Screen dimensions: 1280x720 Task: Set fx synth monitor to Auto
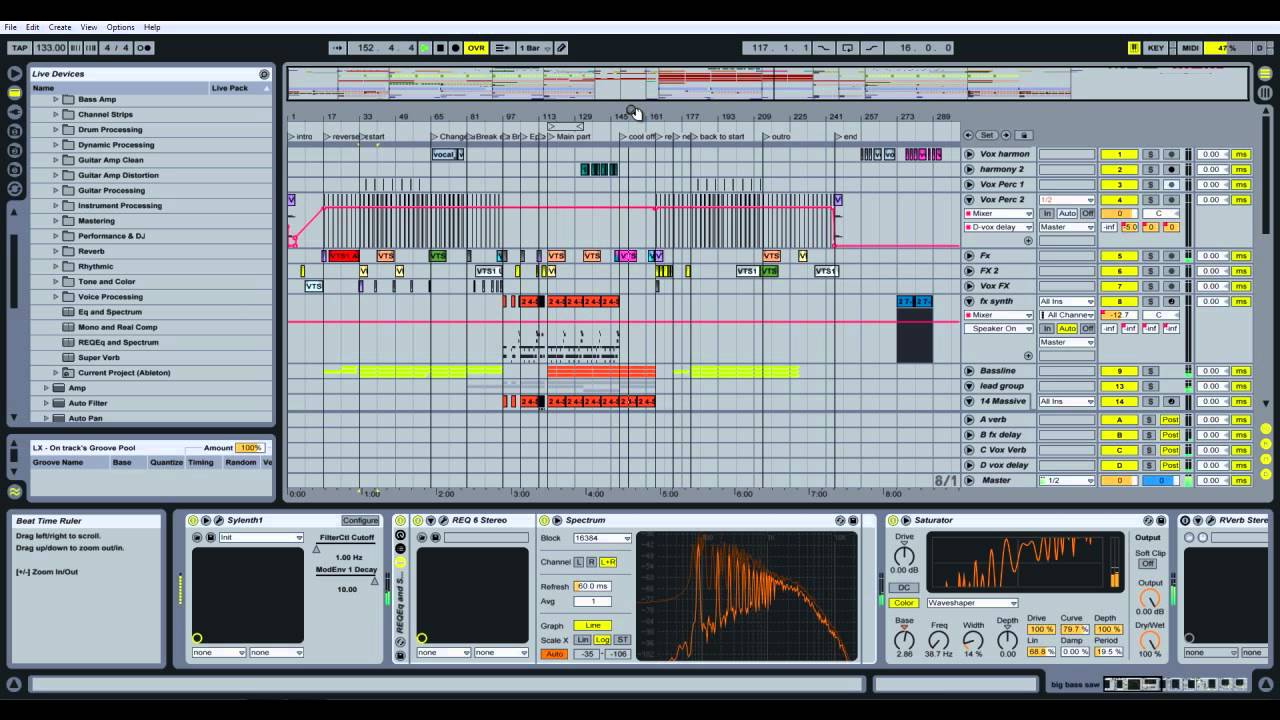click(1067, 328)
